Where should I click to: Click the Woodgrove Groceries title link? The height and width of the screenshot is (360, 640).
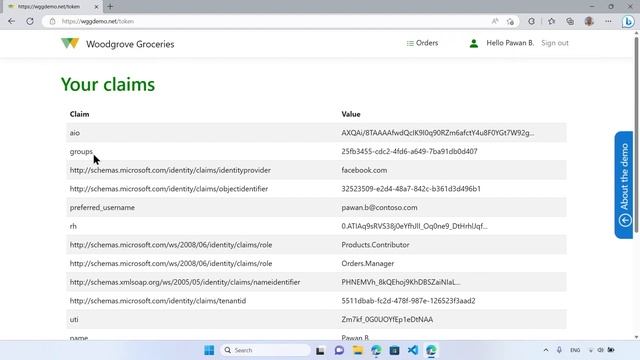pyautogui.click(x=130, y=44)
